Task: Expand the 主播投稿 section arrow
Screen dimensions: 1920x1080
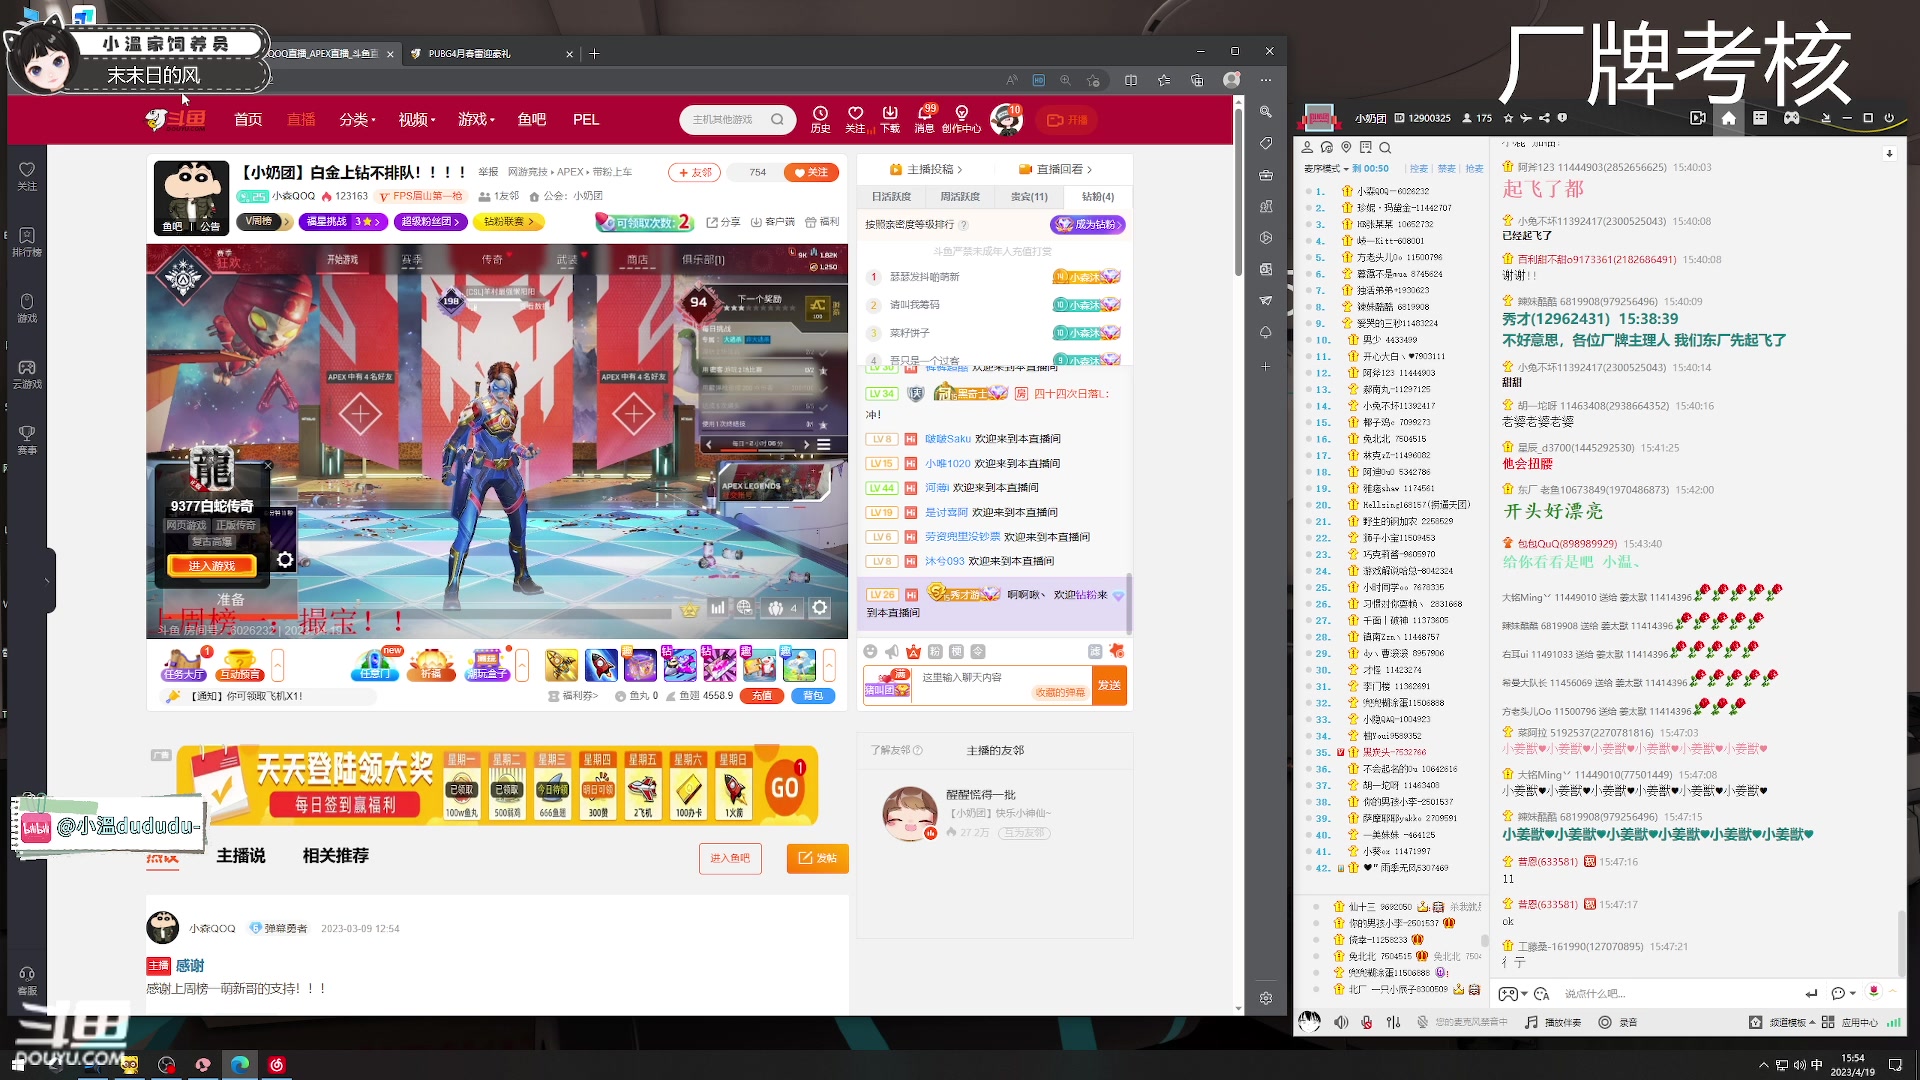Action: click(x=960, y=170)
